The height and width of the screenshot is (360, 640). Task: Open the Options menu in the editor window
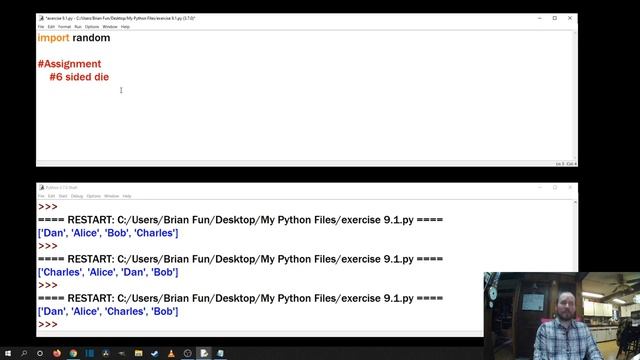92,27
